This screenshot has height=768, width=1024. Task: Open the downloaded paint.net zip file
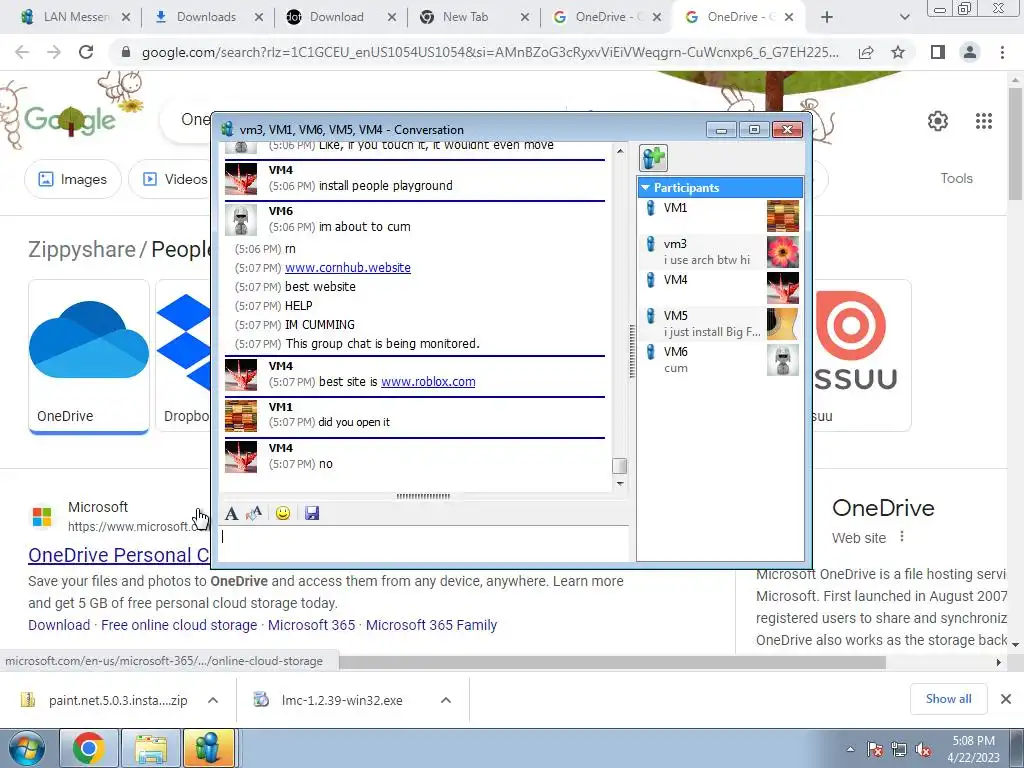point(104,700)
